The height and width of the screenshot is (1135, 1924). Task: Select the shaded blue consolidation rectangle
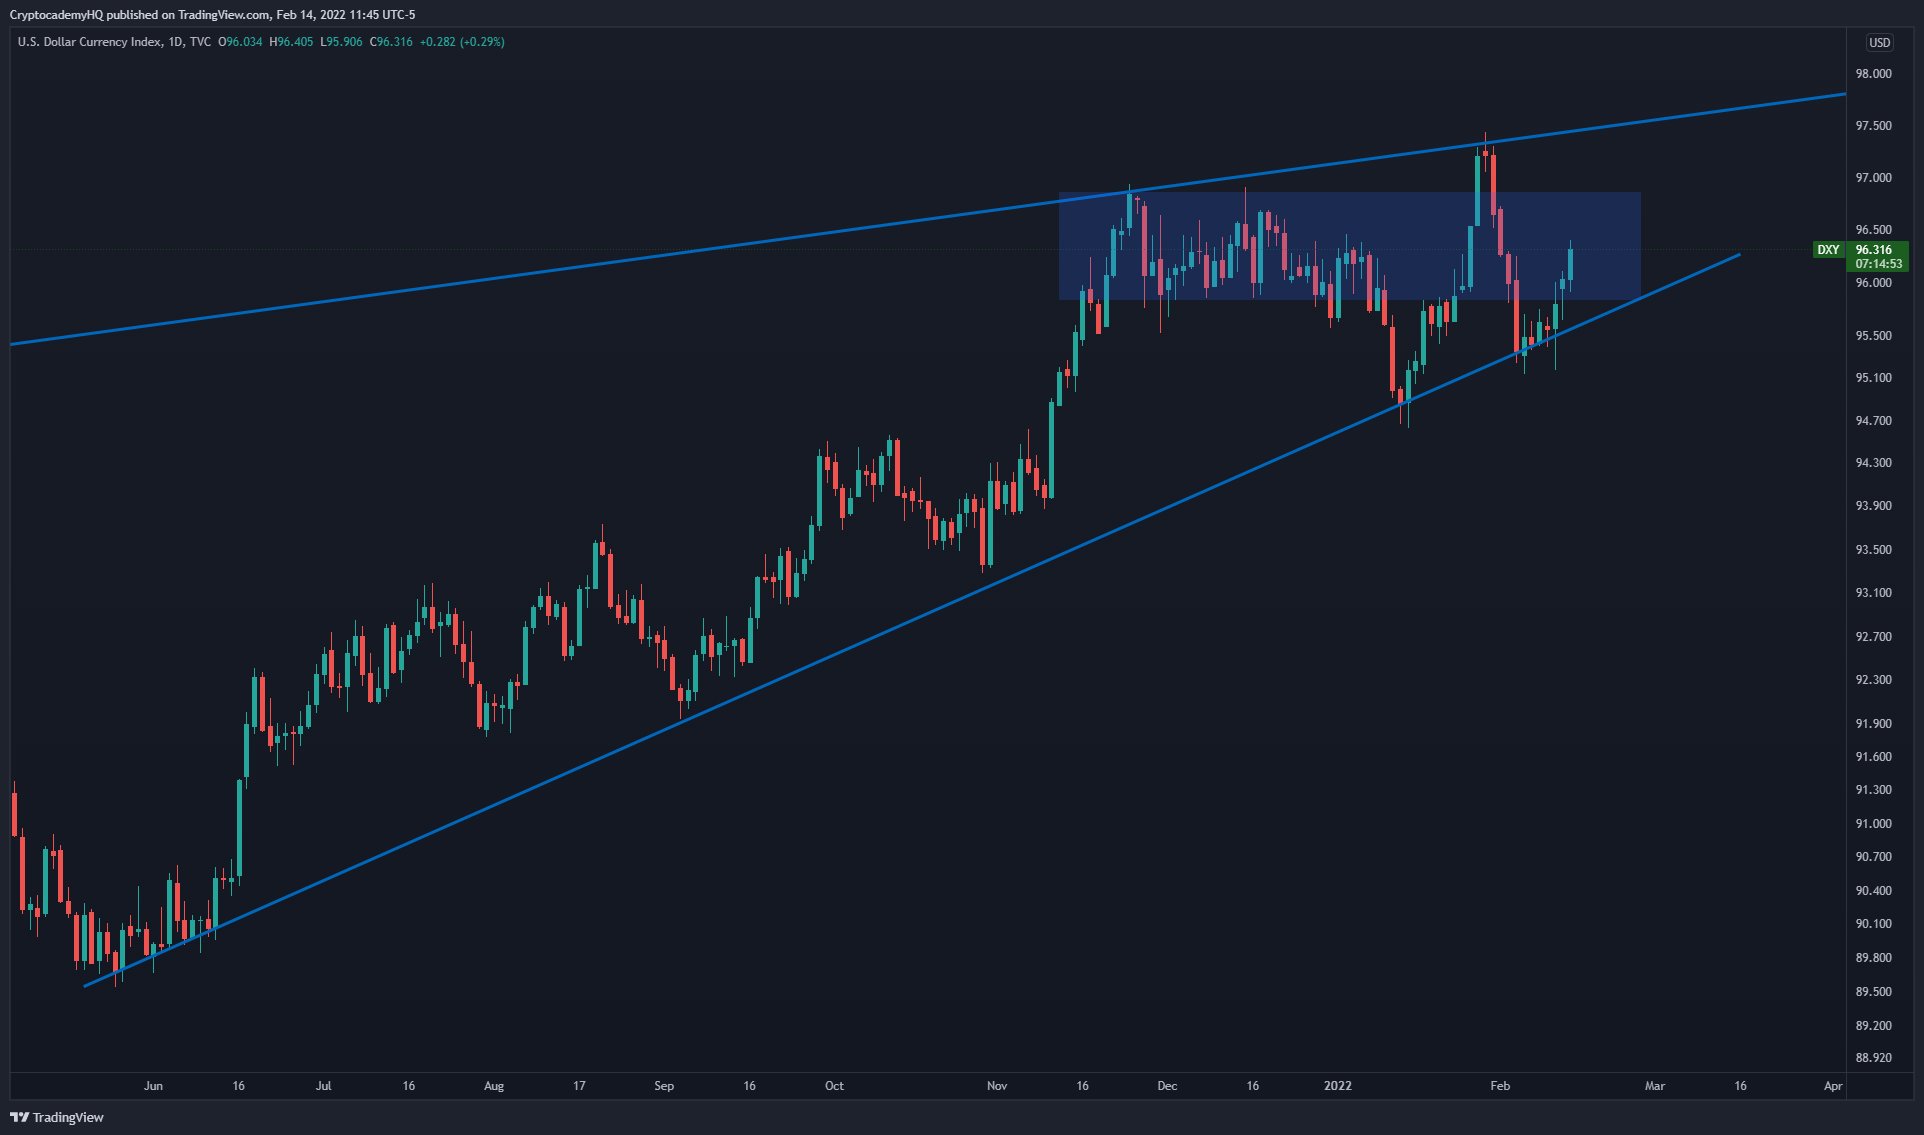point(1349,246)
